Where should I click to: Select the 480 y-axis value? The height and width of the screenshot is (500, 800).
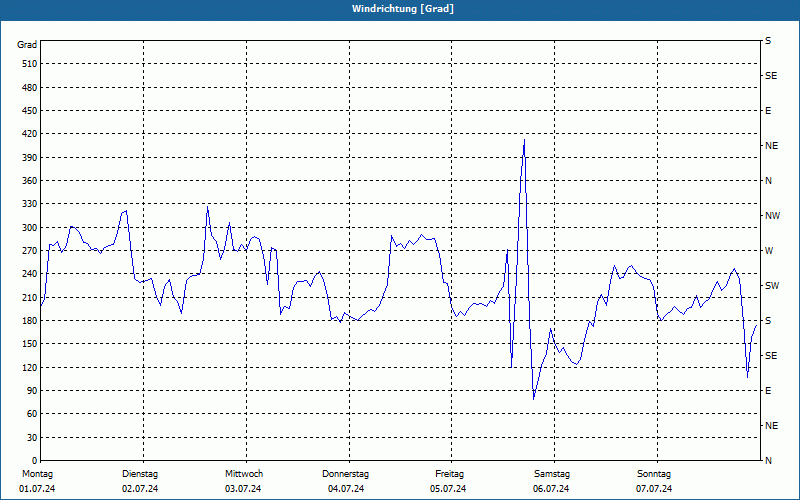[x=30, y=88]
